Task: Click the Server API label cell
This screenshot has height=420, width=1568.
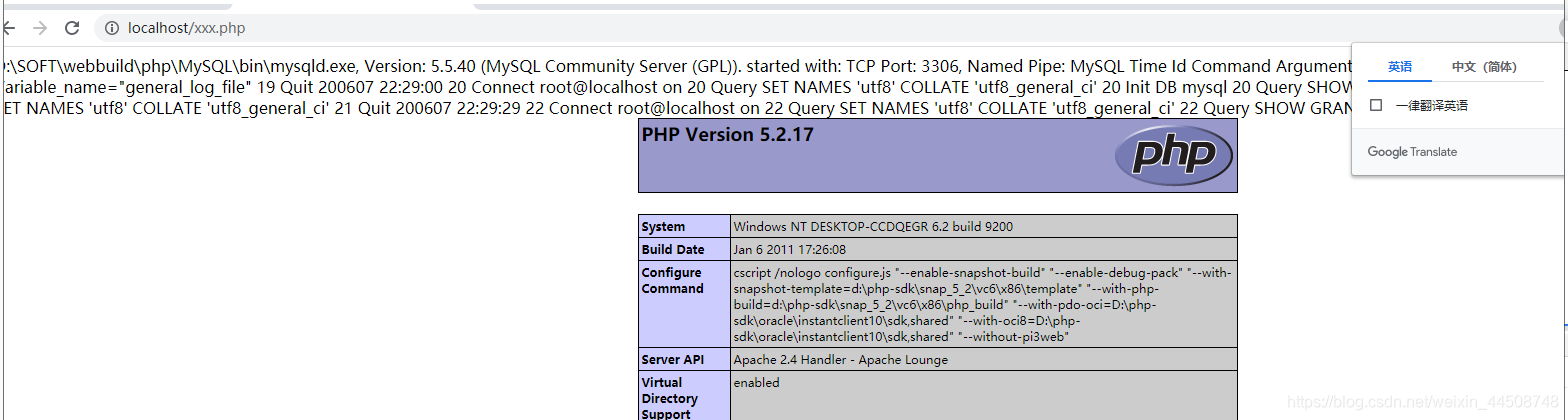Action: click(685, 359)
